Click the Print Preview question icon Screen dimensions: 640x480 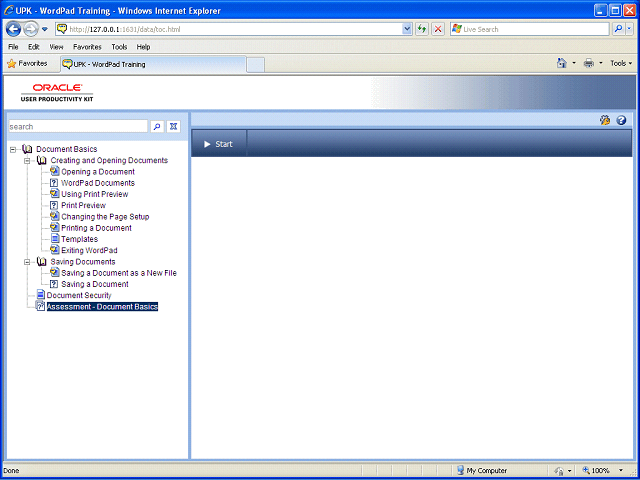pos(54,205)
